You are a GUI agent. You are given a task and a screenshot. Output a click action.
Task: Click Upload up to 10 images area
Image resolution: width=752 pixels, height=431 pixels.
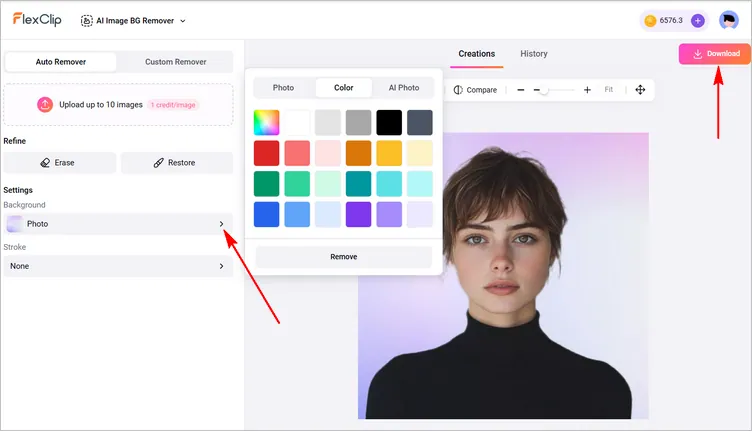point(118,105)
